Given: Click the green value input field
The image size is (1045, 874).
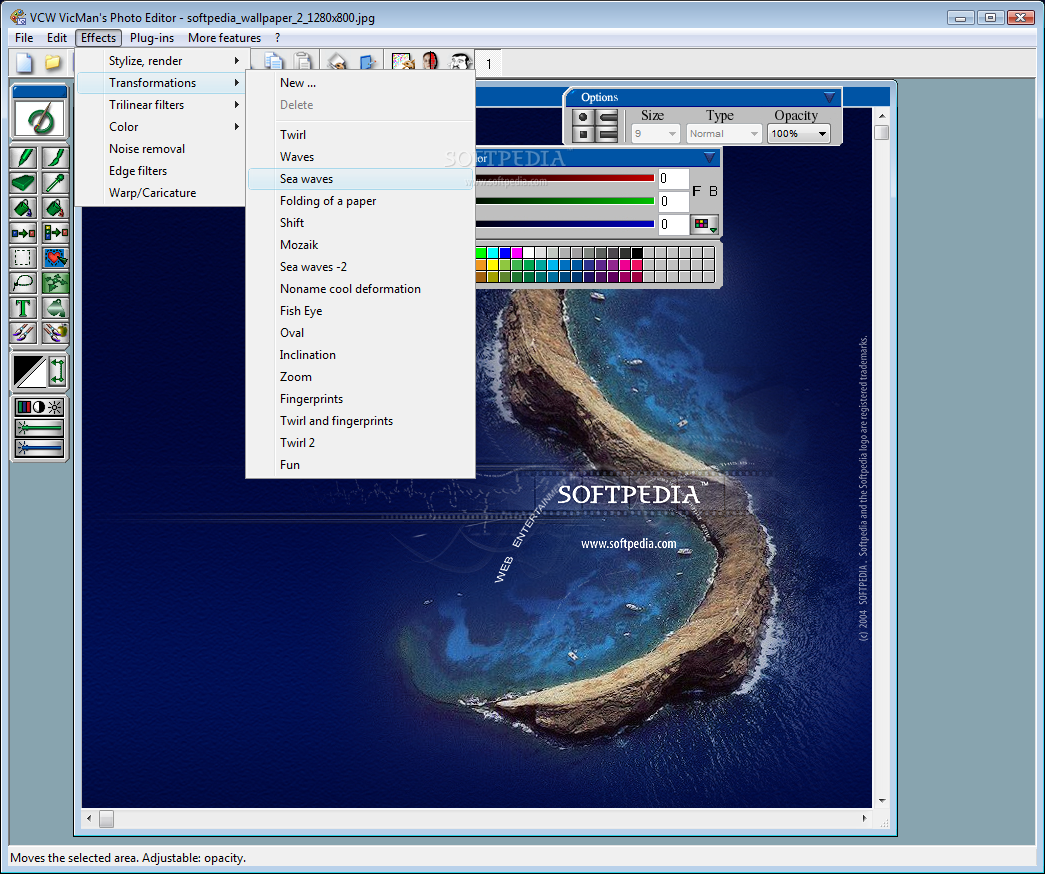Looking at the screenshot, I should (673, 201).
